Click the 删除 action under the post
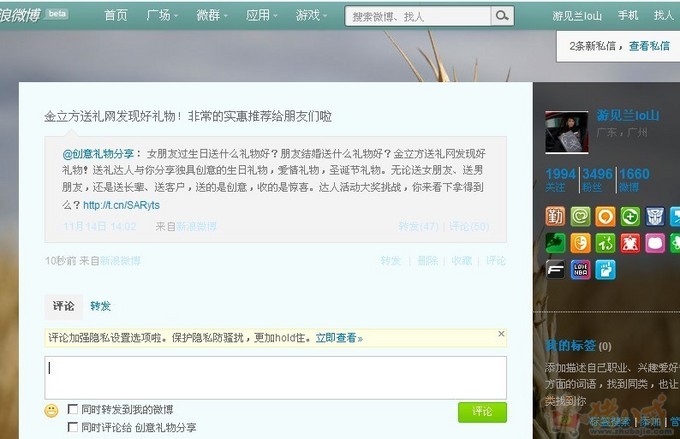This screenshot has height=439, width=680. click(x=427, y=261)
